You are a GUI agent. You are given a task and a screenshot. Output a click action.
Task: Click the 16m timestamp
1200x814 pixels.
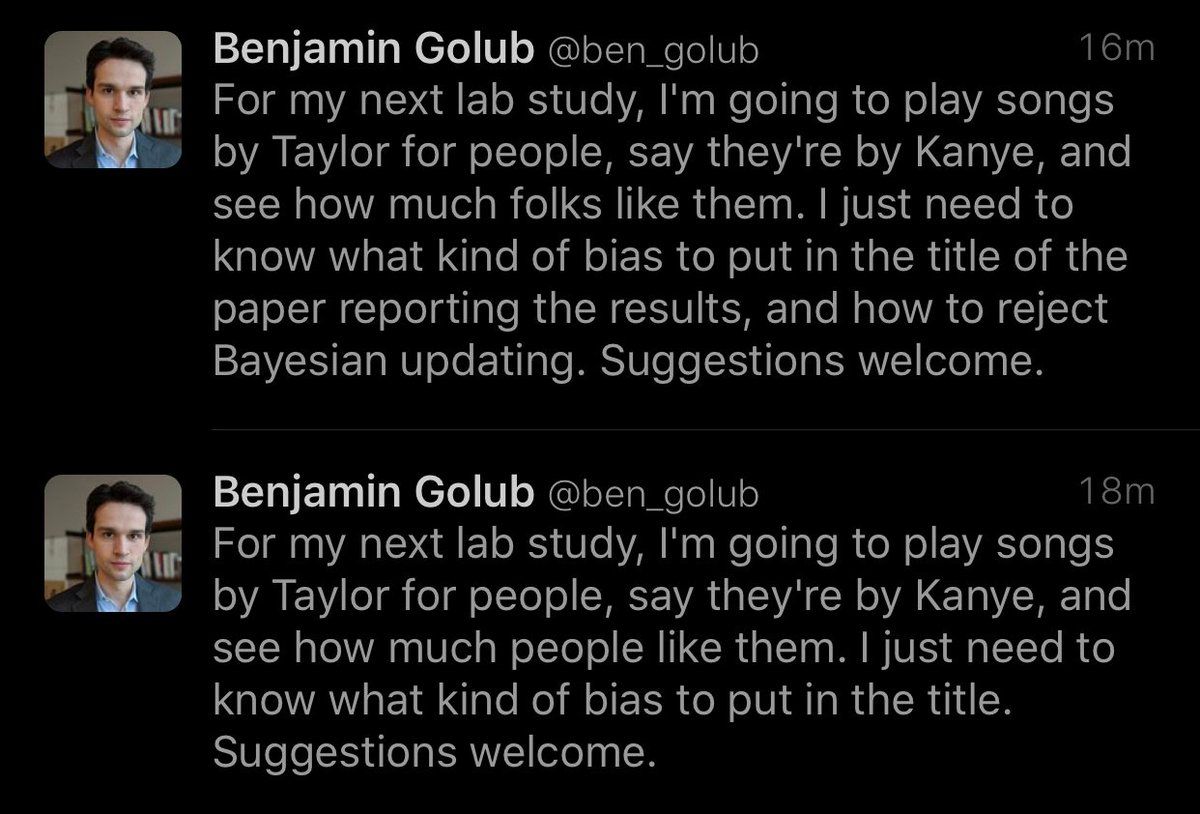[x=1117, y=48]
